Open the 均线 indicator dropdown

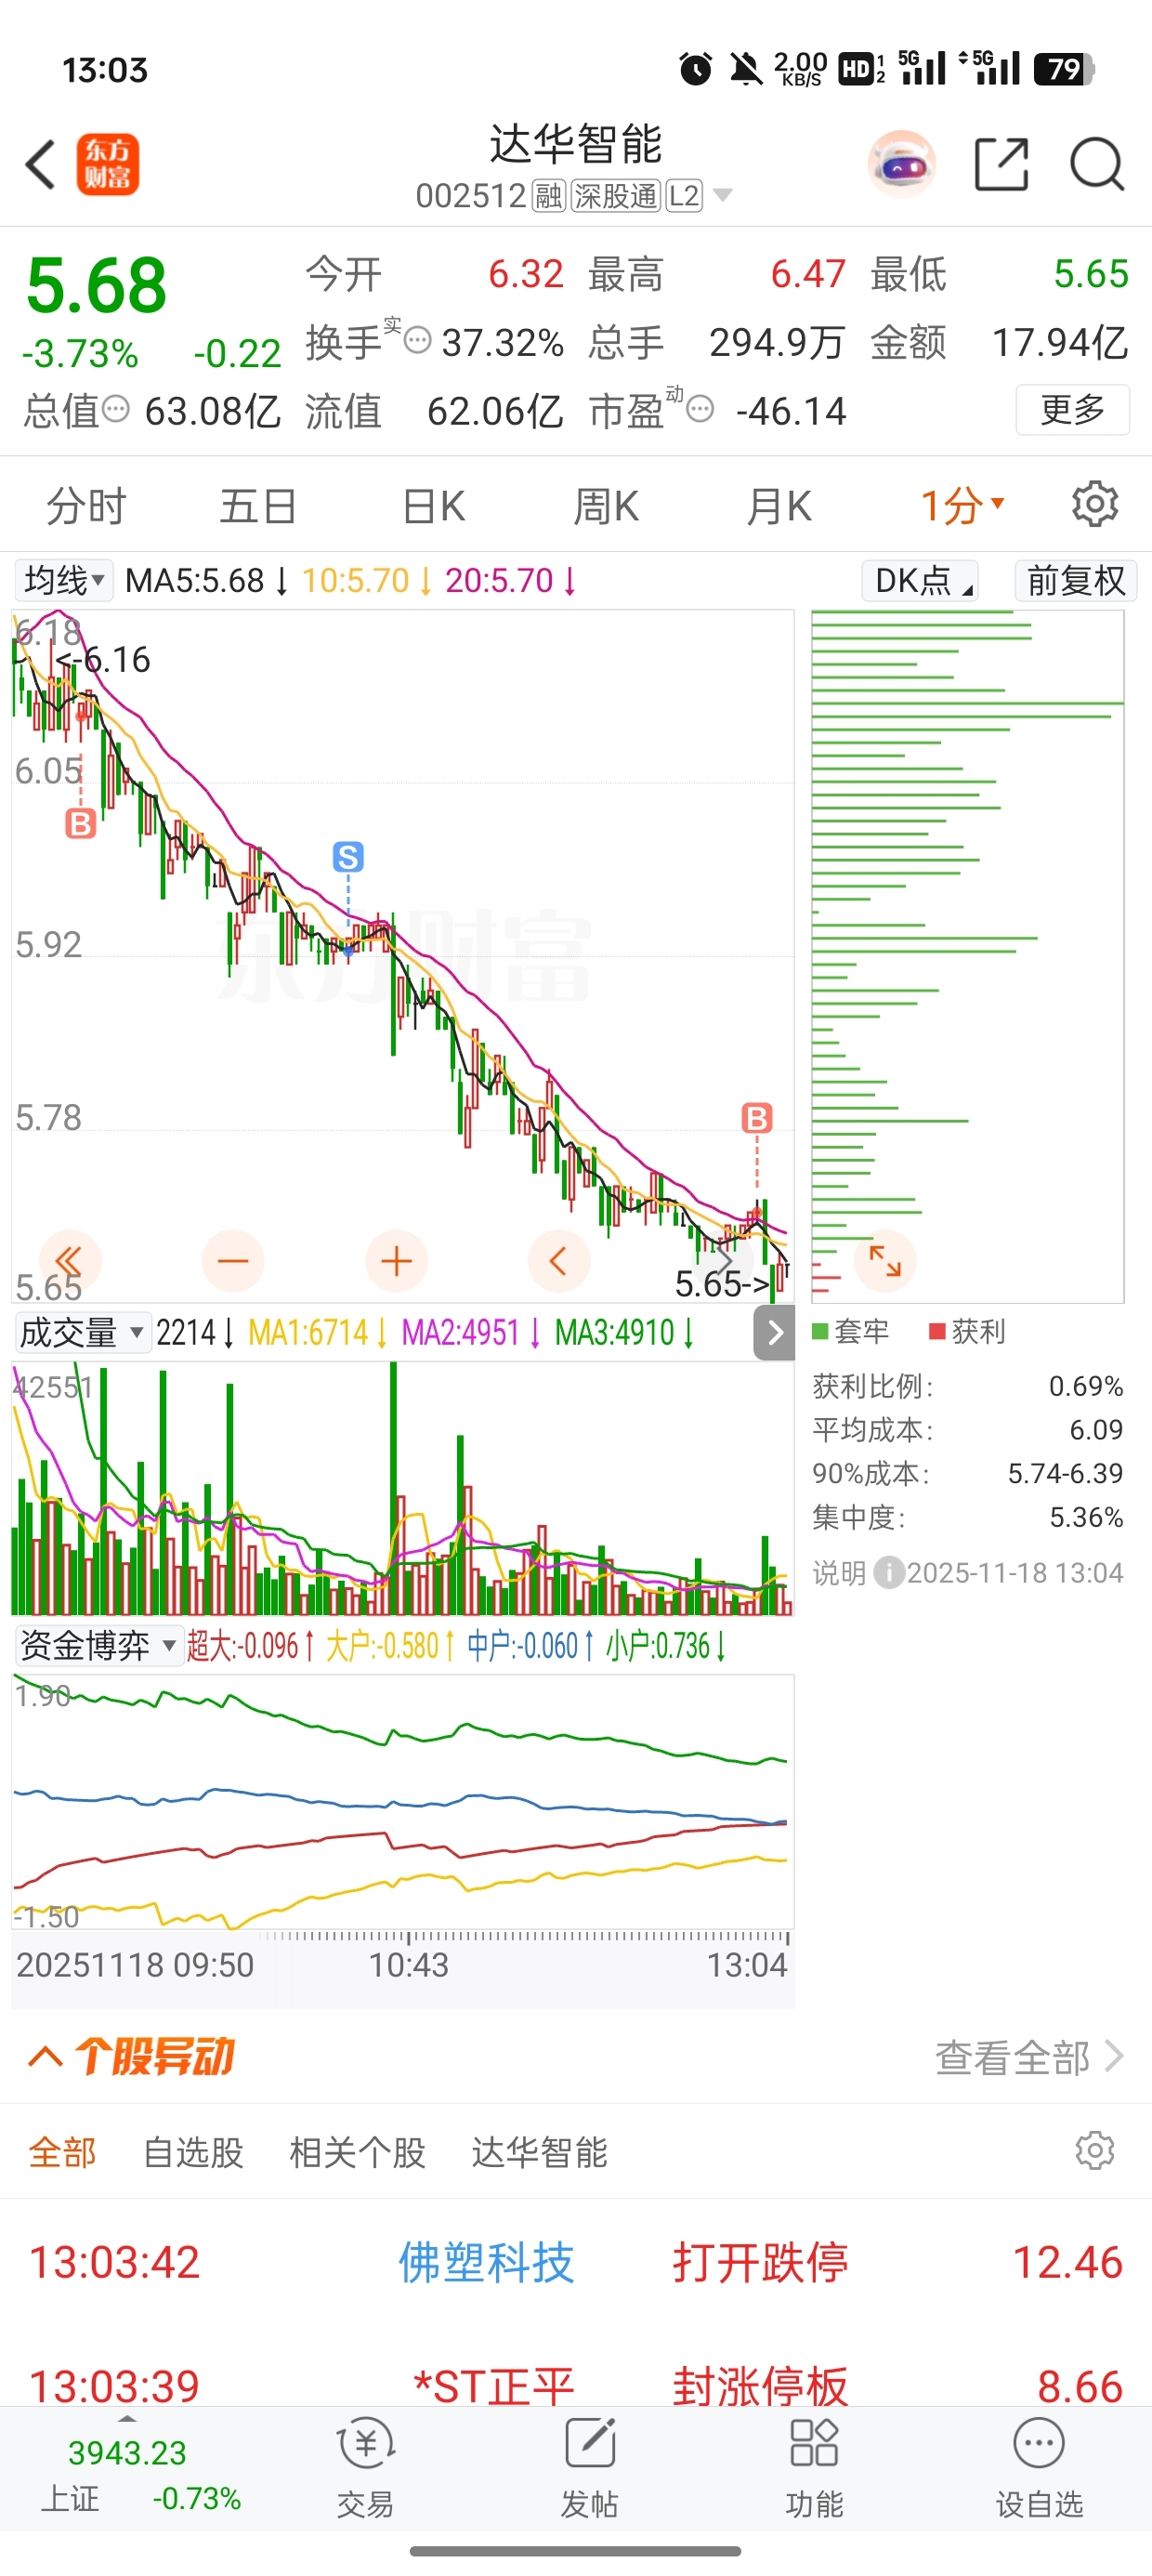63,580
